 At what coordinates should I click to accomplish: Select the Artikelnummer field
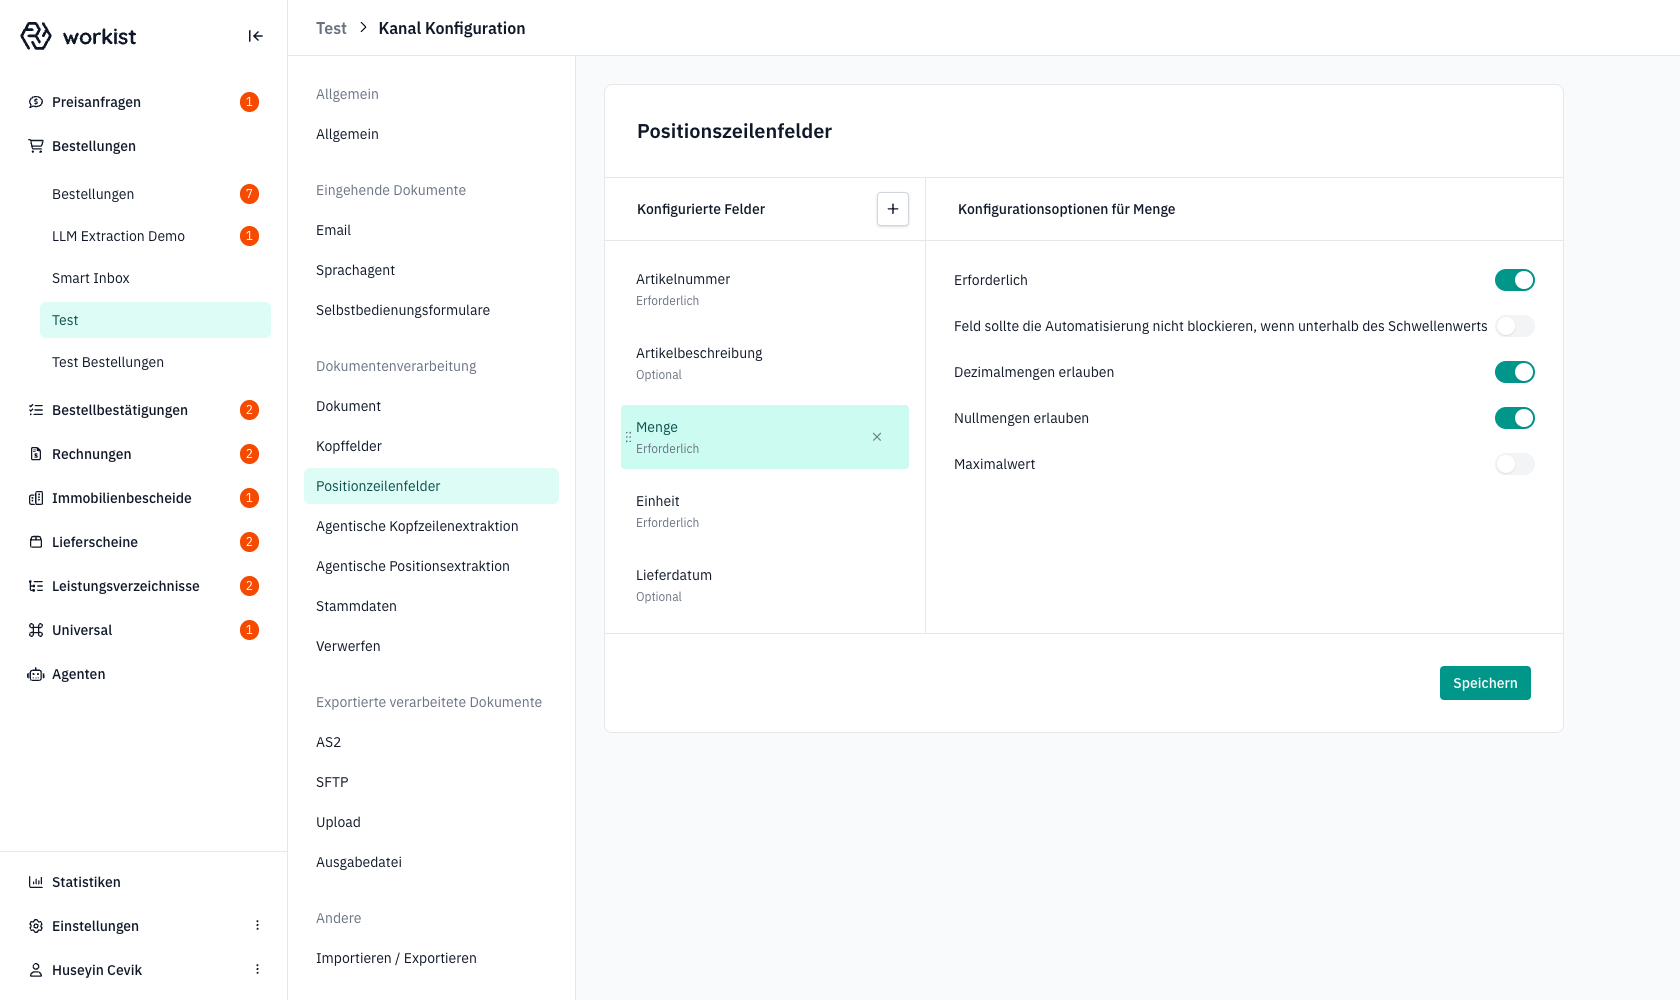(x=765, y=289)
